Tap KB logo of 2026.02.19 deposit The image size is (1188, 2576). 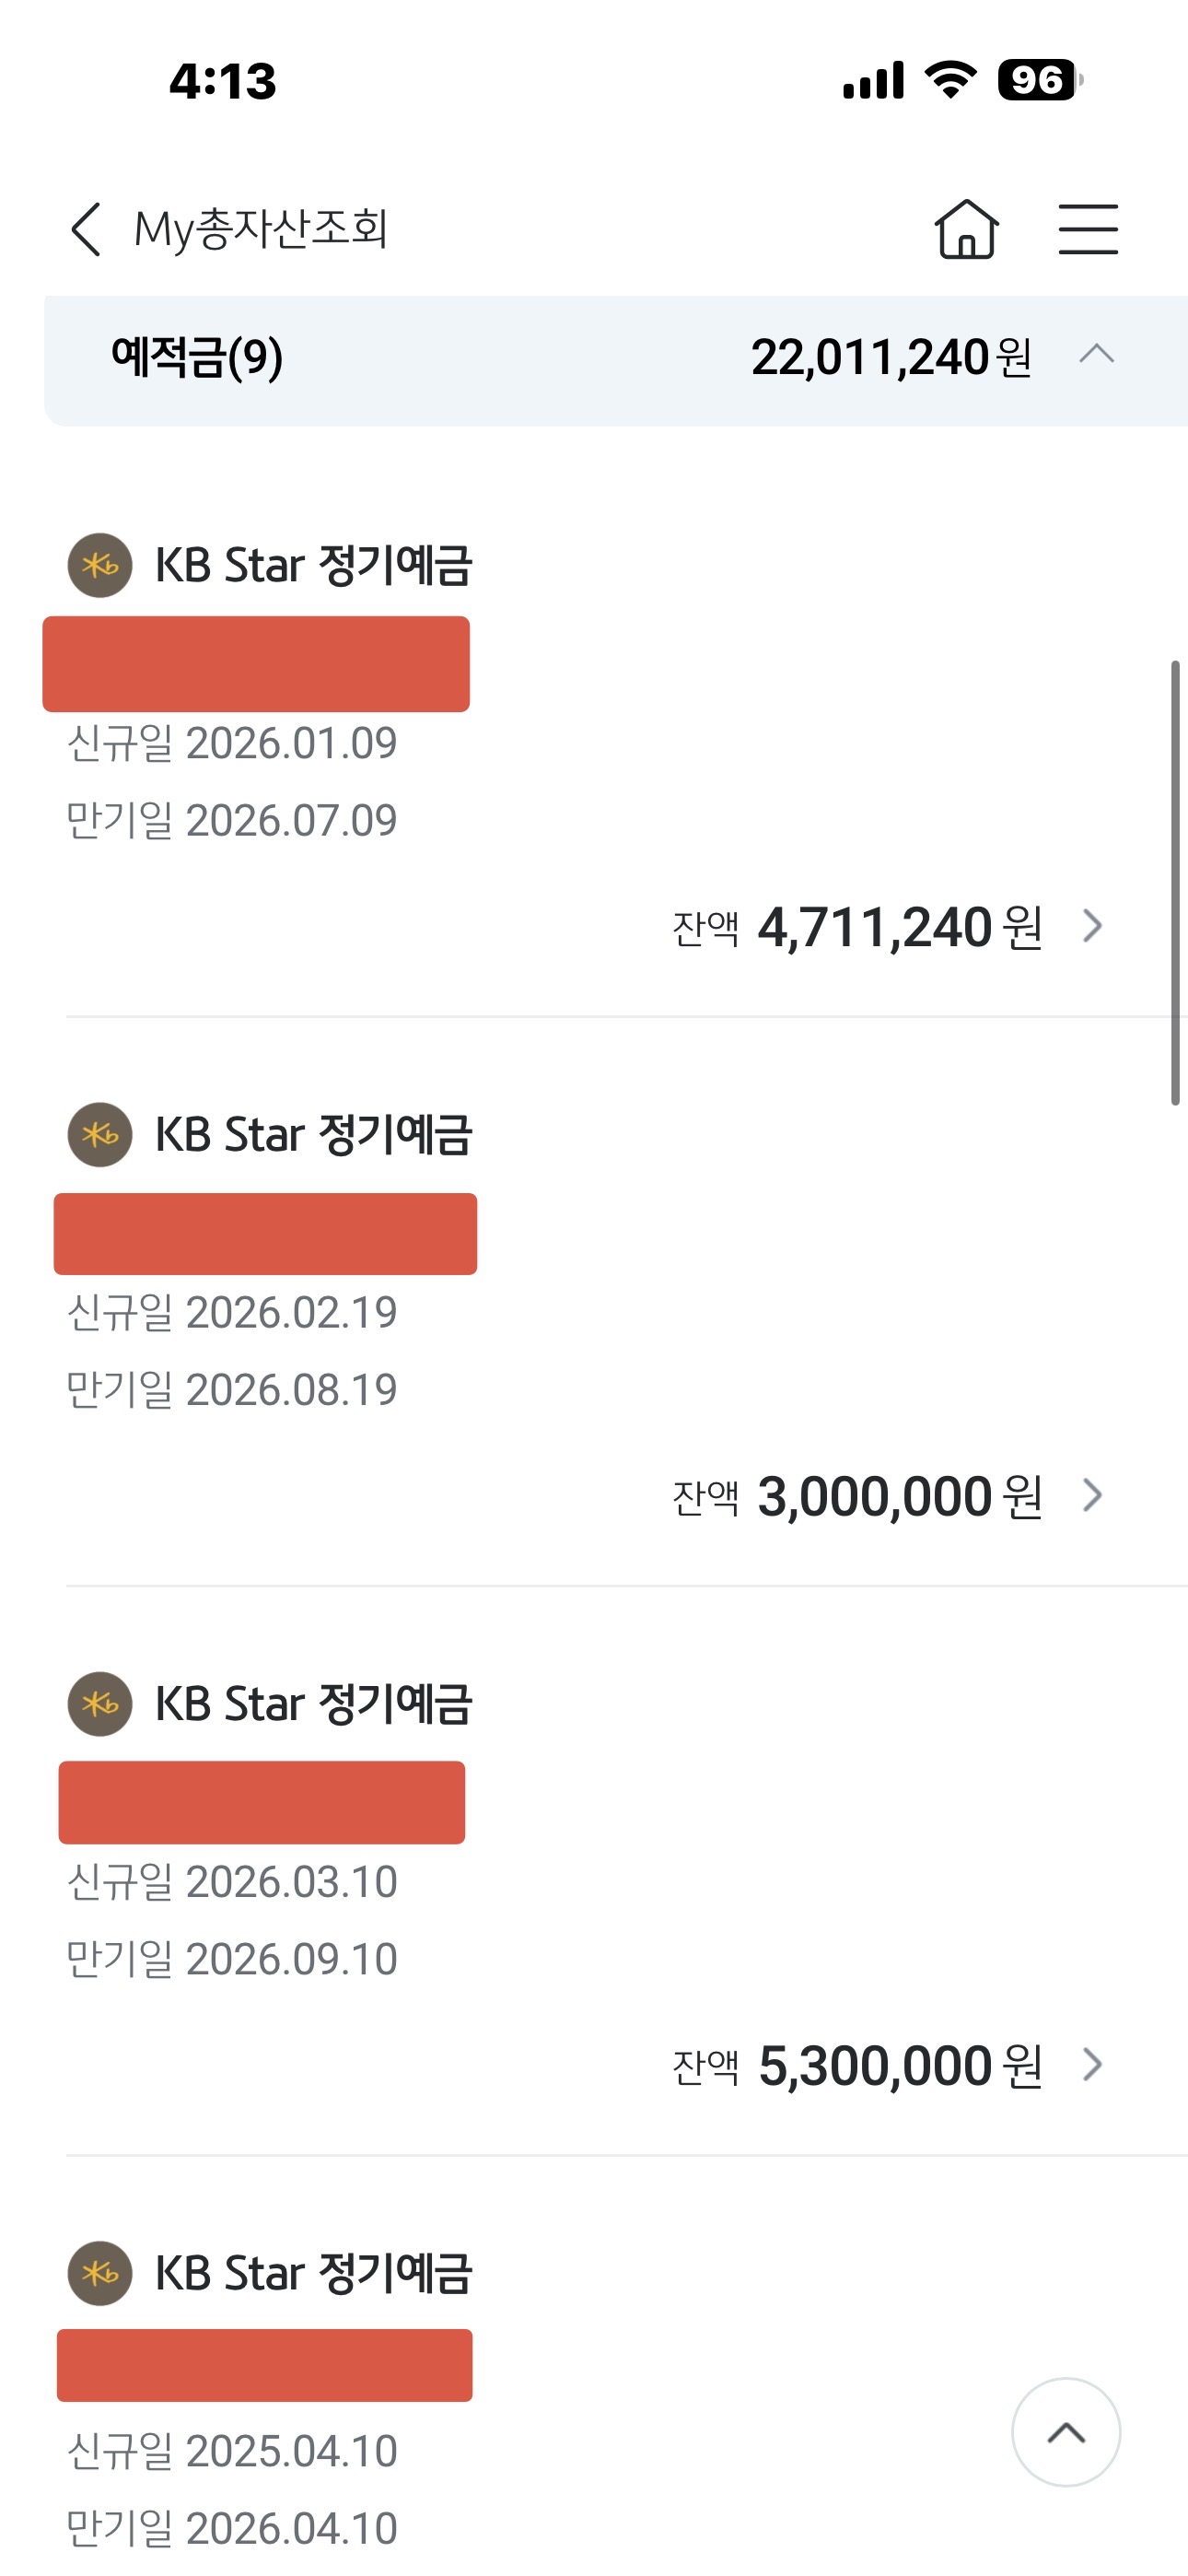coord(100,1135)
